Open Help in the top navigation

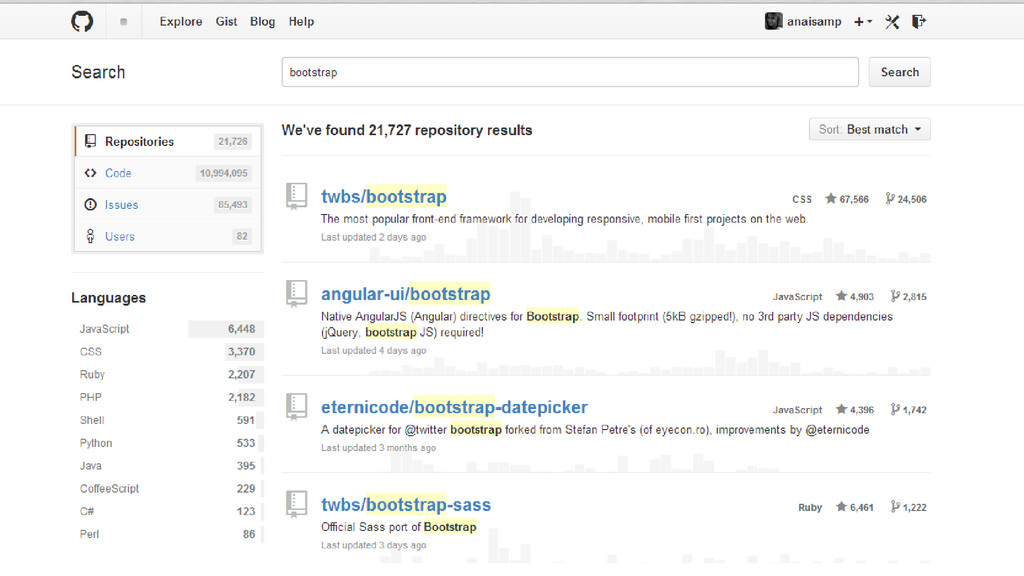pyautogui.click(x=301, y=22)
